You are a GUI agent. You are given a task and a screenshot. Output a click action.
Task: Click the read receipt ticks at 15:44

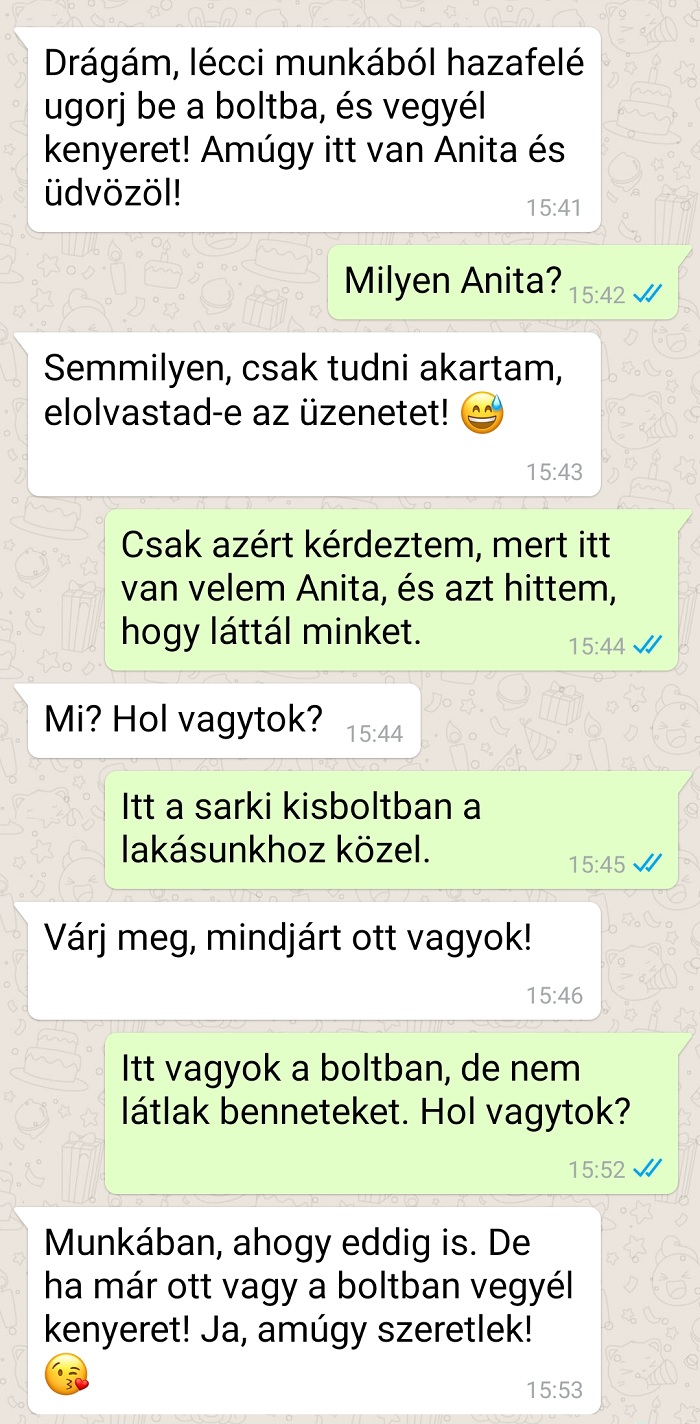pyautogui.click(x=648, y=646)
